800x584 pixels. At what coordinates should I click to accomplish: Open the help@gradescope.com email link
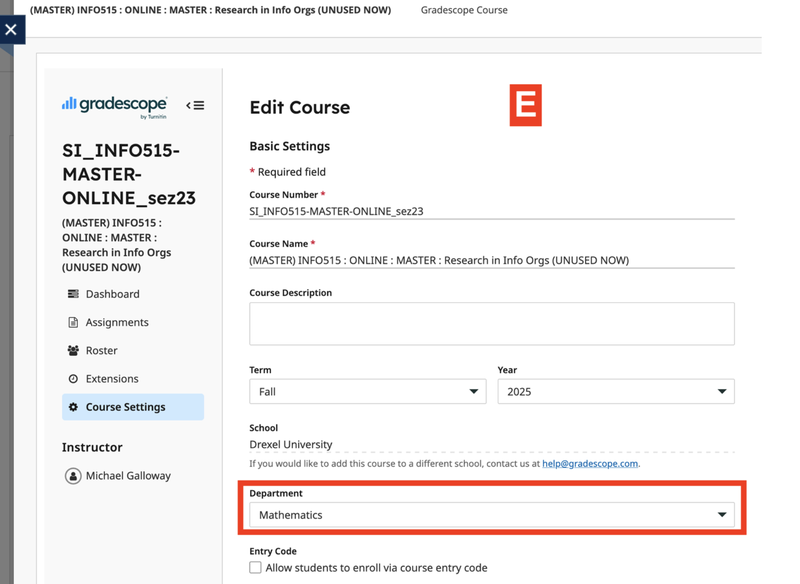click(x=589, y=464)
